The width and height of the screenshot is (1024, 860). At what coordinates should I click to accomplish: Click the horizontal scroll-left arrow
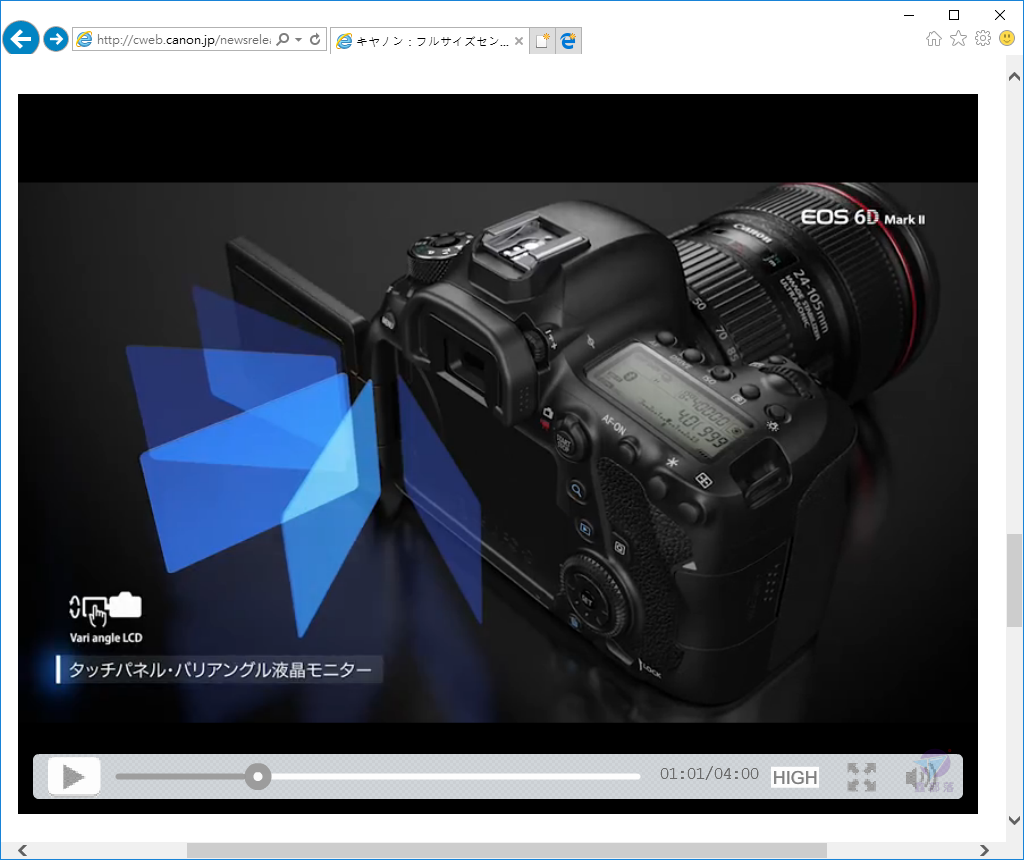point(23,850)
